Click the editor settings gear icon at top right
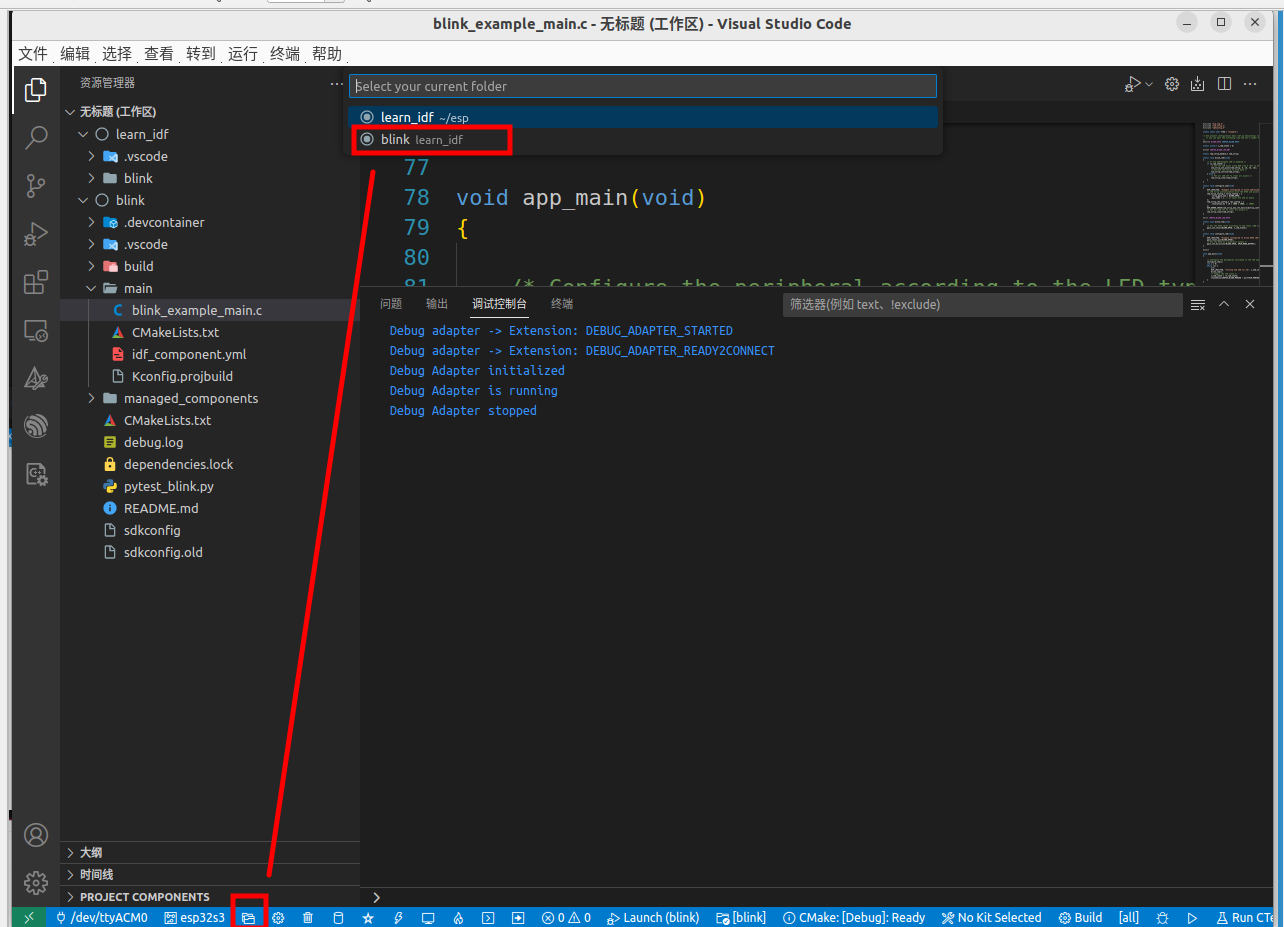1284x927 pixels. (x=1172, y=85)
